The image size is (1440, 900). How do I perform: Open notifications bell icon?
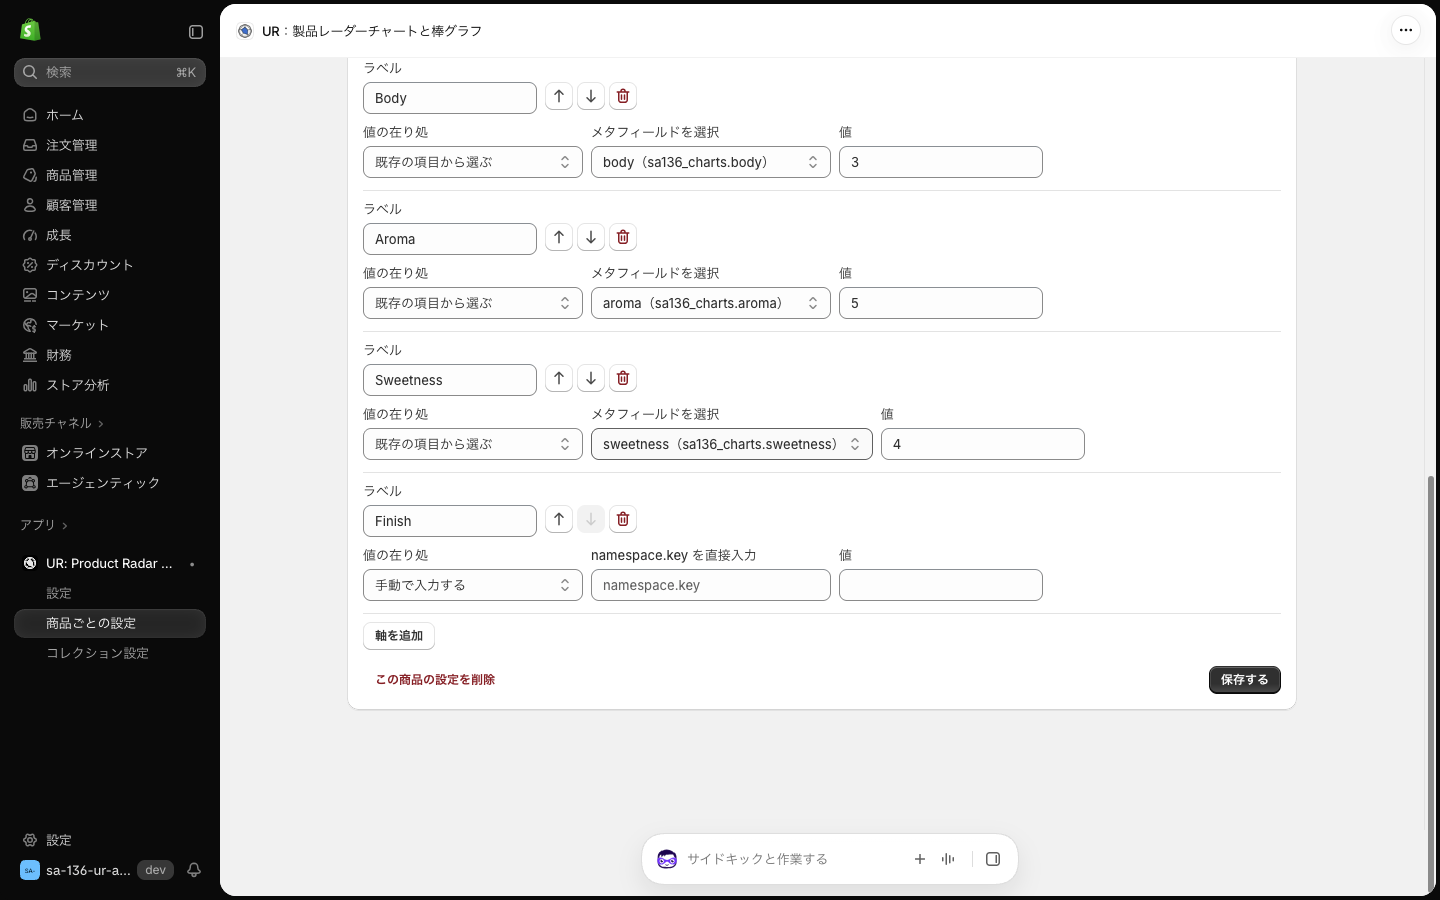tap(194, 870)
